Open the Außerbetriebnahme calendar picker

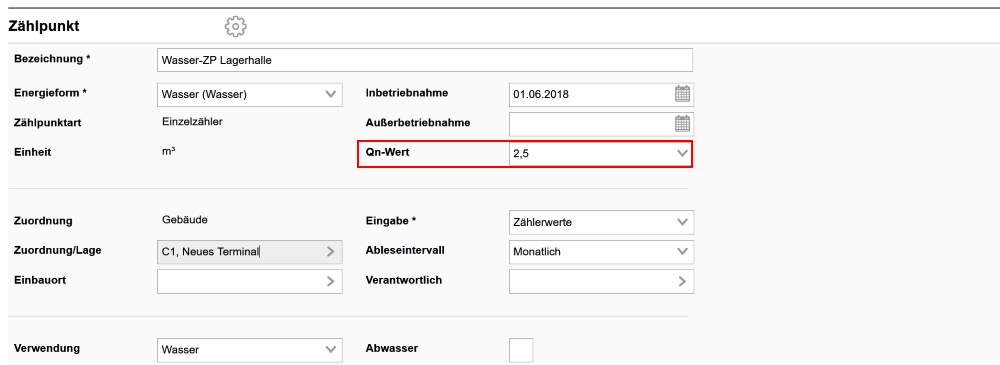point(682,123)
